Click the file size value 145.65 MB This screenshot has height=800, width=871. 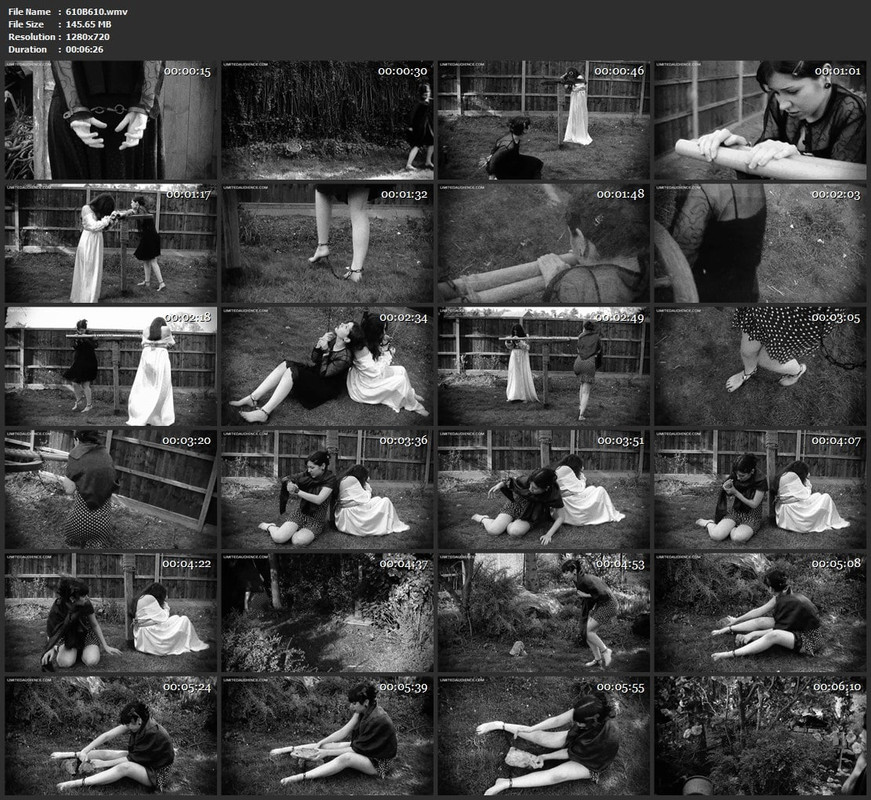tap(88, 24)
